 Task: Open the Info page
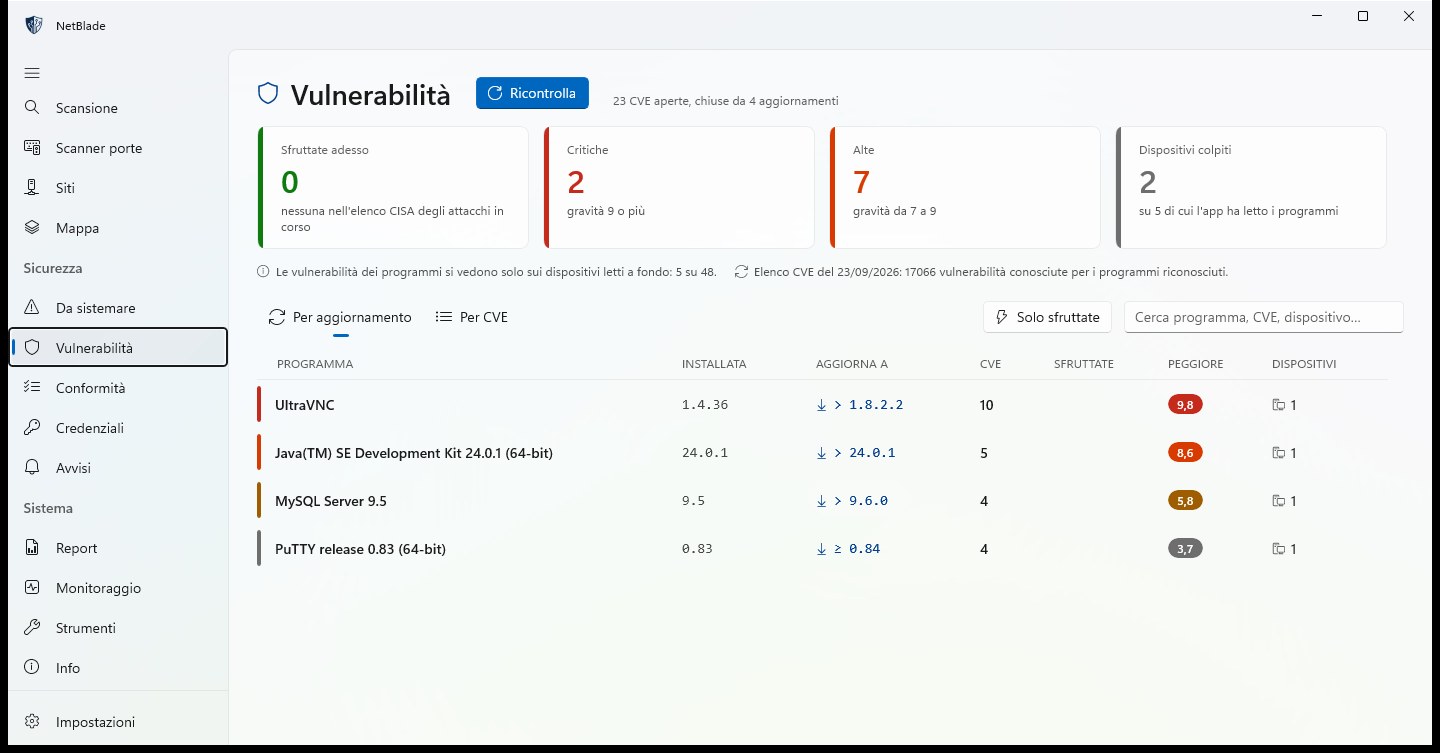[118, 668]
